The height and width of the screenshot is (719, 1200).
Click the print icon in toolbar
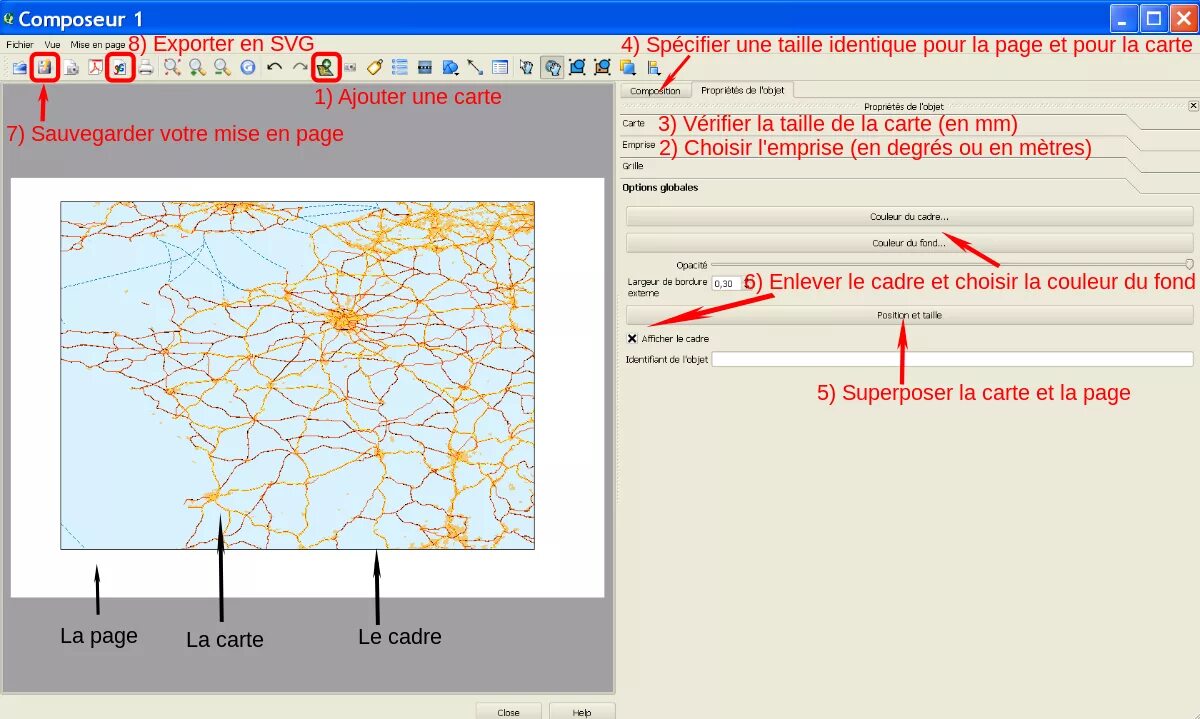[146, 68]
